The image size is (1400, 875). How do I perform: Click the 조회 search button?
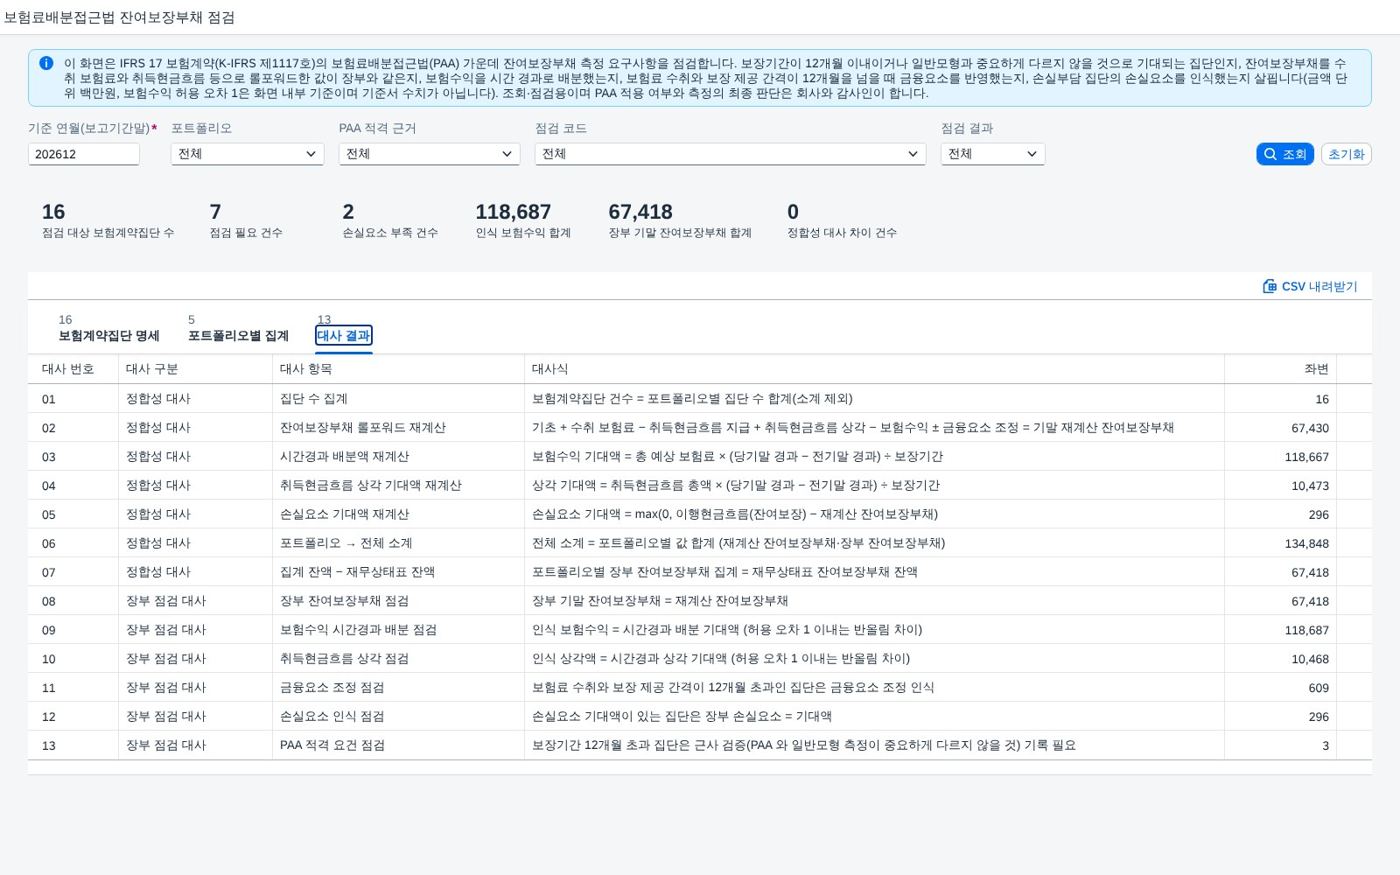coord(1285,154)
